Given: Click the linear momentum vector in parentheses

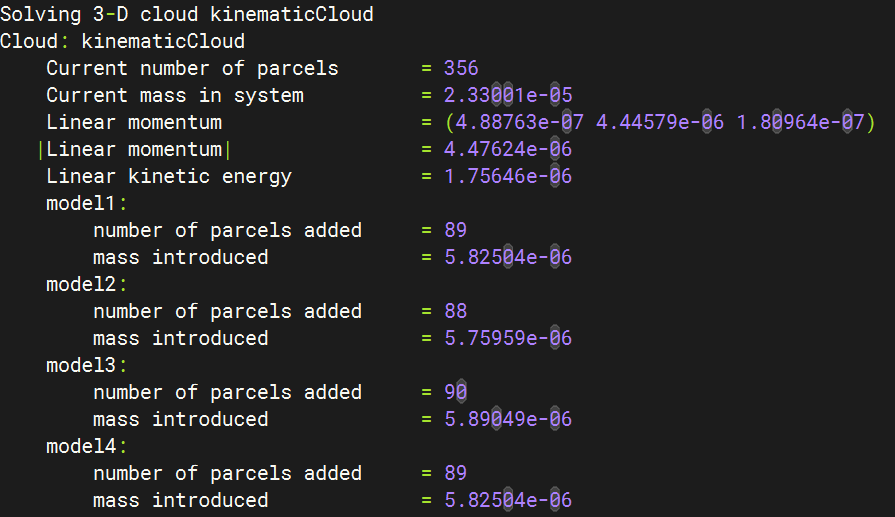Looking at the screenshot, I should click(660, 123).
